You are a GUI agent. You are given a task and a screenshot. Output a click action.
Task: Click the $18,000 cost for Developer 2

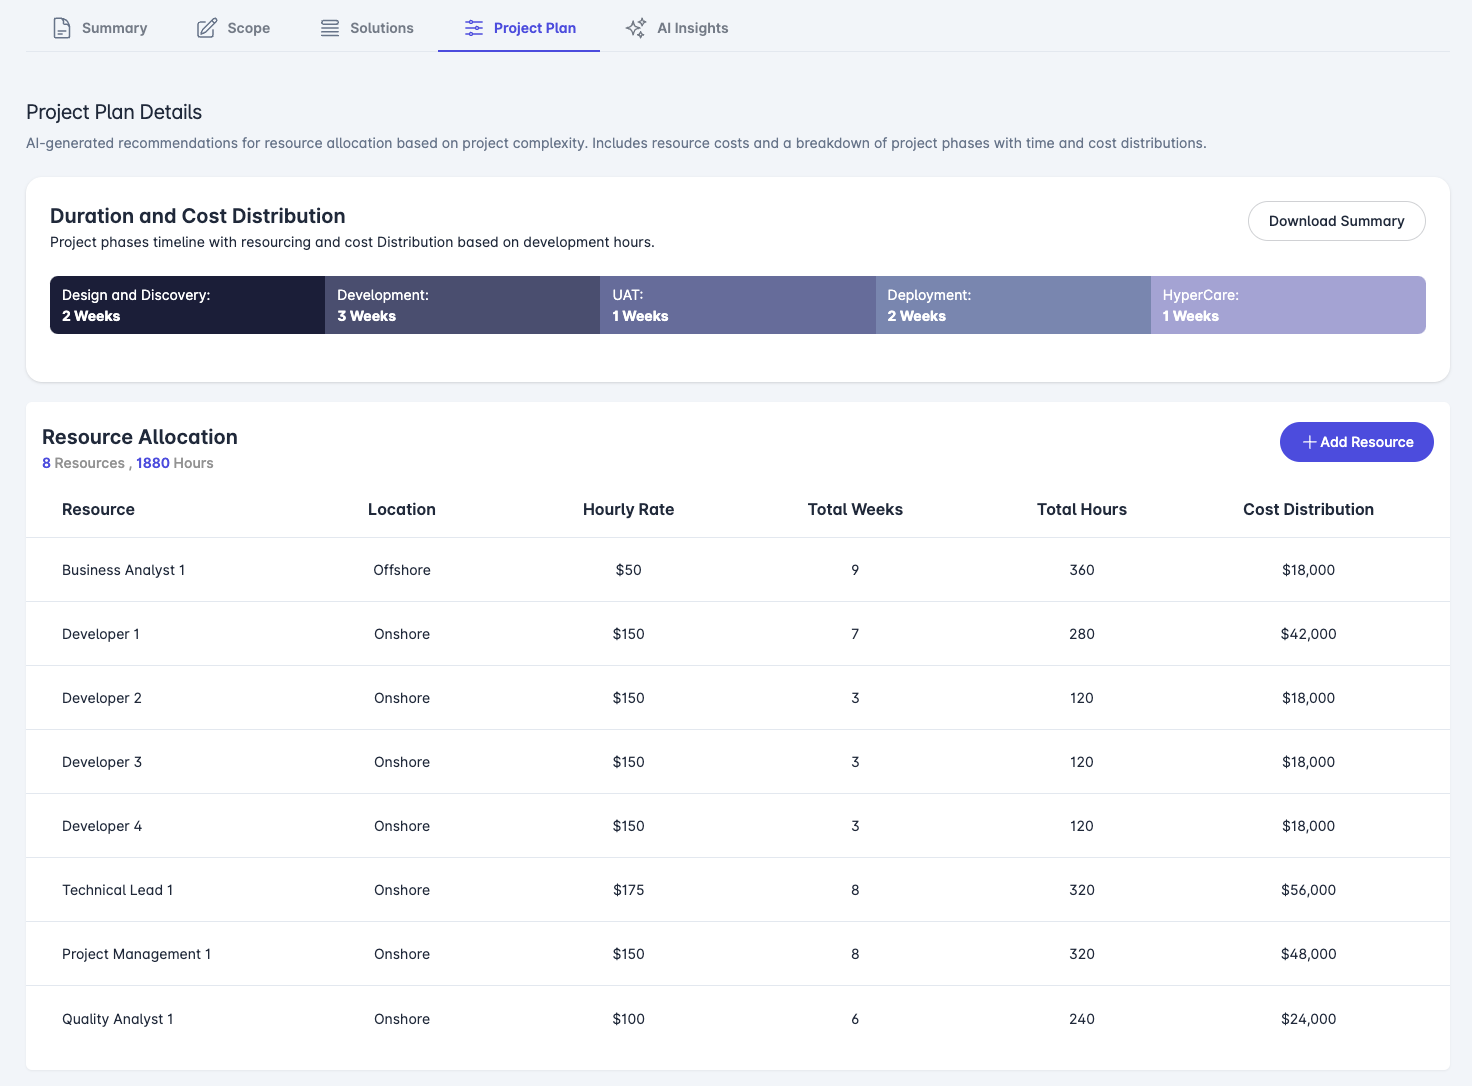(x=1308, y=698)
